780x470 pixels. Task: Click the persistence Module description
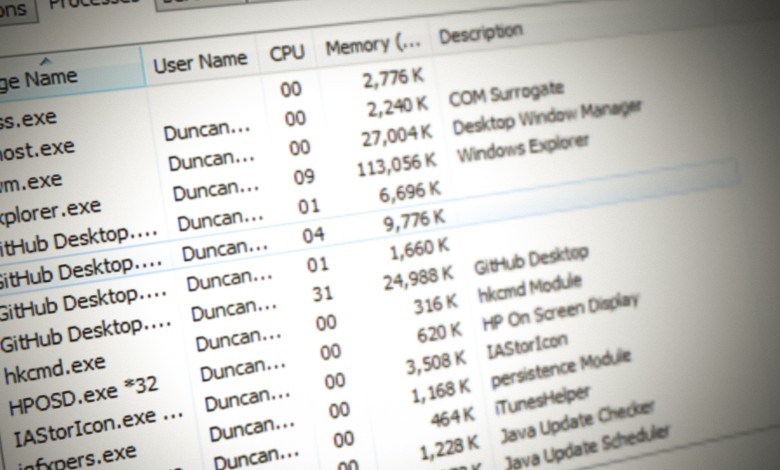(x=561, y=369)
